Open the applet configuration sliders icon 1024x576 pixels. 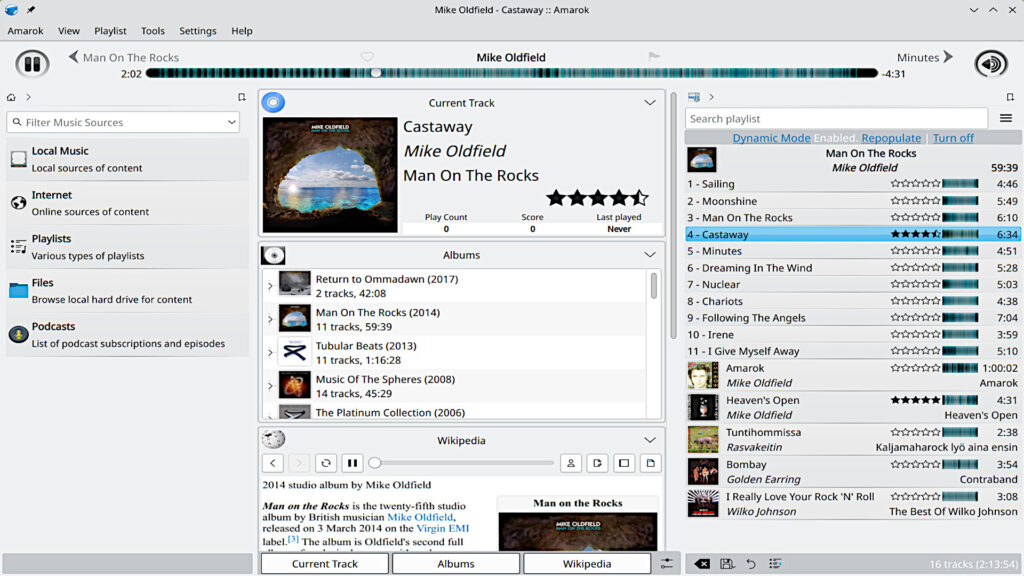667,564
